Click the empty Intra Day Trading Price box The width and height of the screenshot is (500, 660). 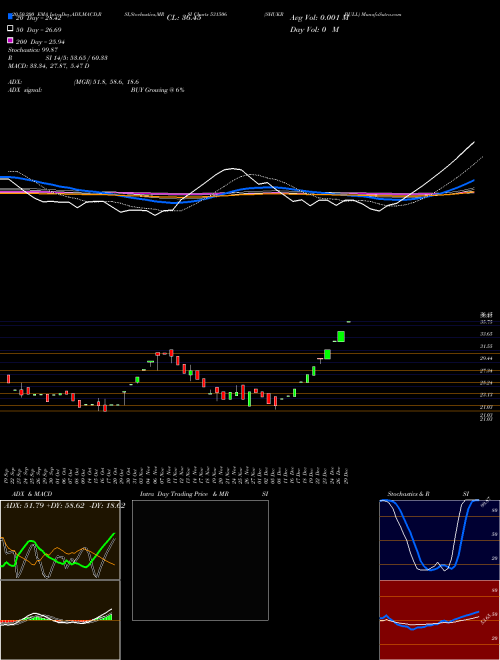coord(200,560)
